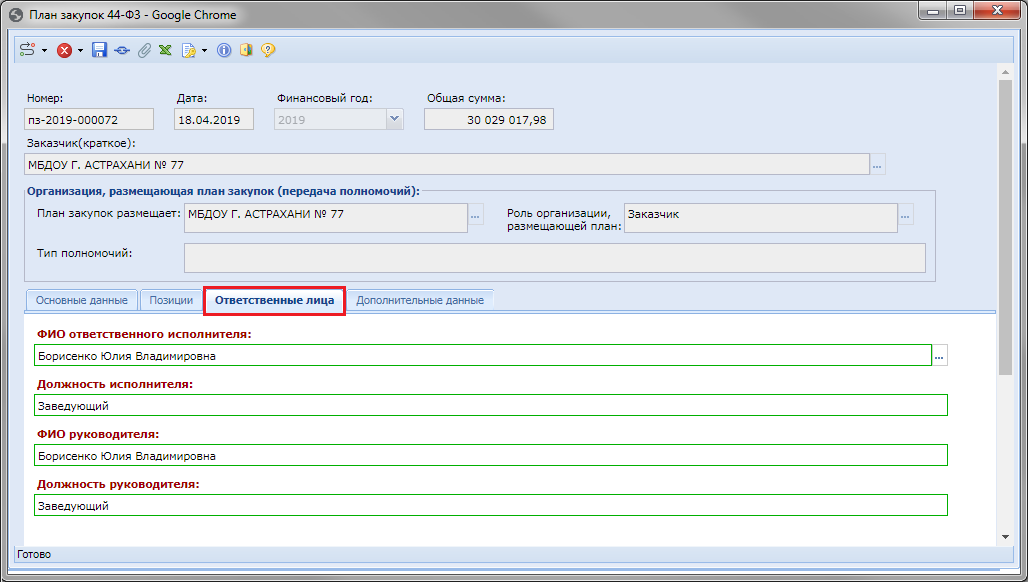Viewport: 1028px width, 582px height.
Task: Click the Должность исполнителя input field
Action: 490,405
